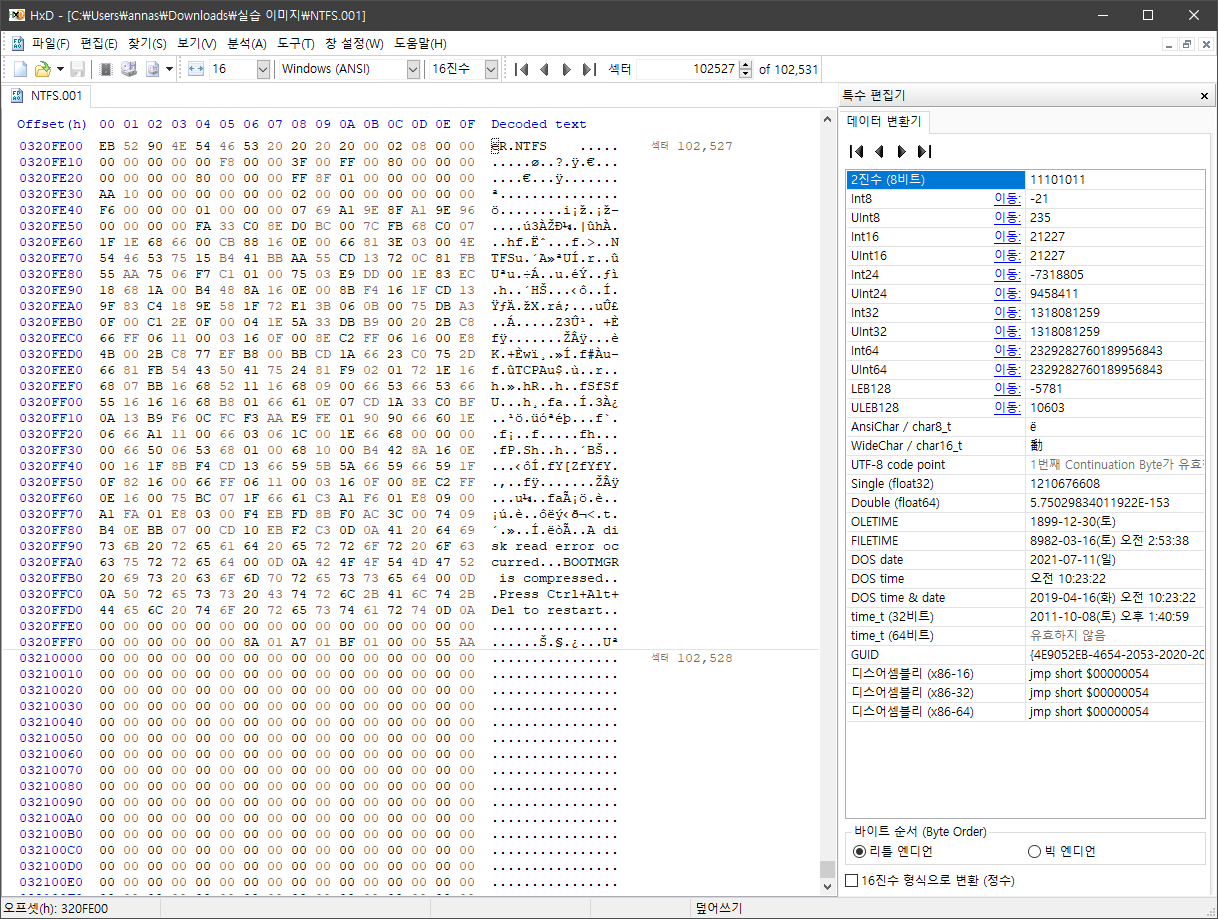Open the bytes per row 16 combo box

(x=240, y=69)
